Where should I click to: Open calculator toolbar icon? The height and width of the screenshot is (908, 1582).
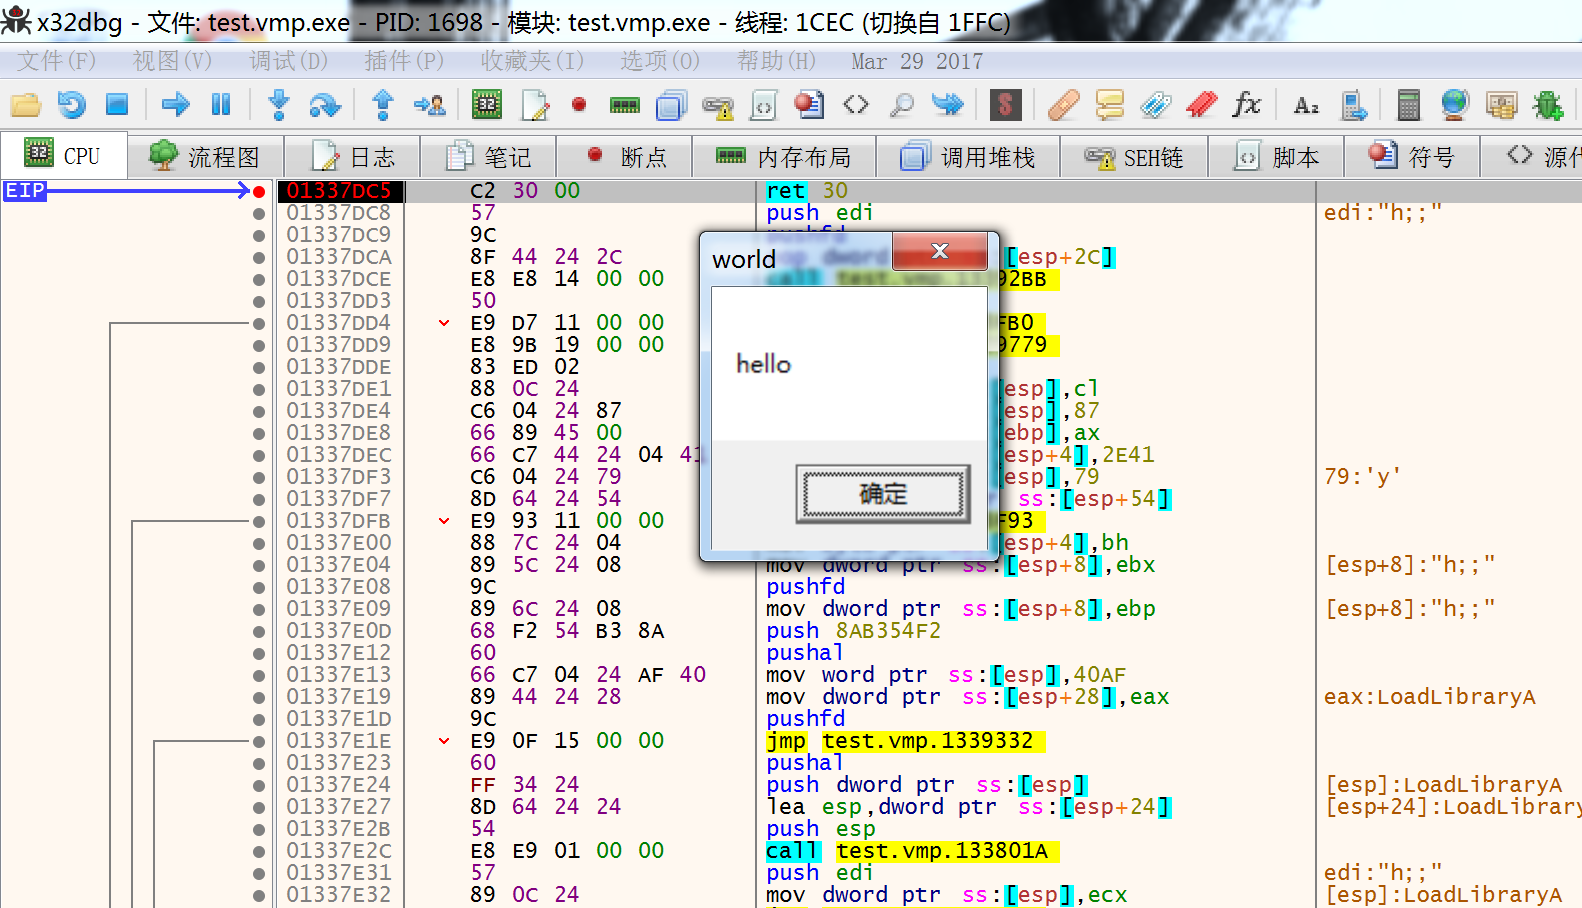[1408, 104]
